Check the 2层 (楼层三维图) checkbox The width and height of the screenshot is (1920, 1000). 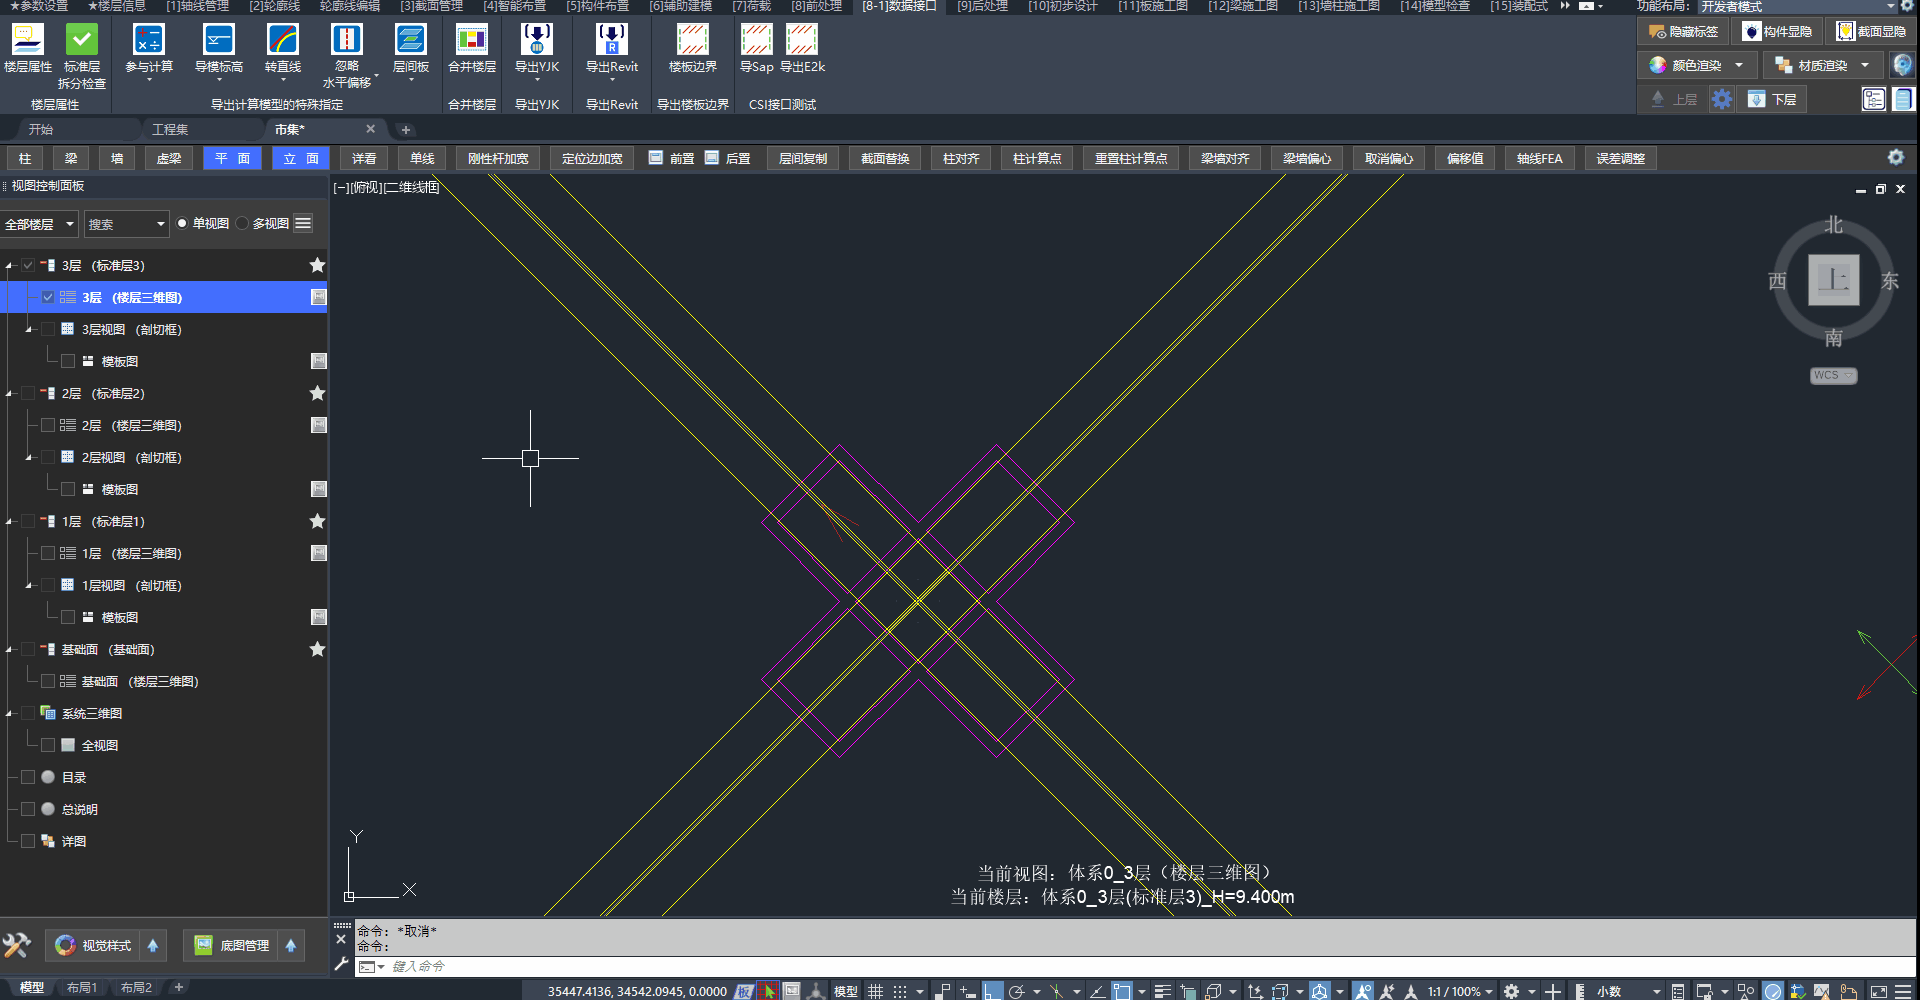click(48, 425)
